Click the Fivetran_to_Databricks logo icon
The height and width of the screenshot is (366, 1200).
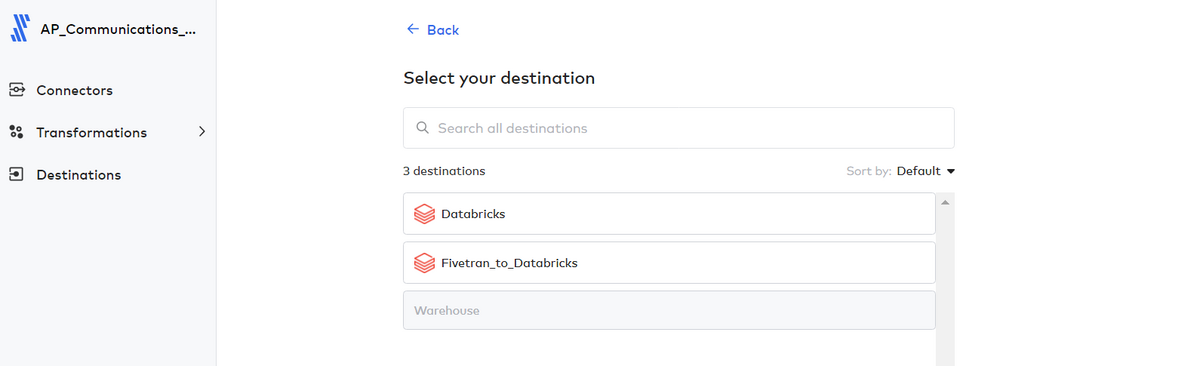[x=424, y=263]
